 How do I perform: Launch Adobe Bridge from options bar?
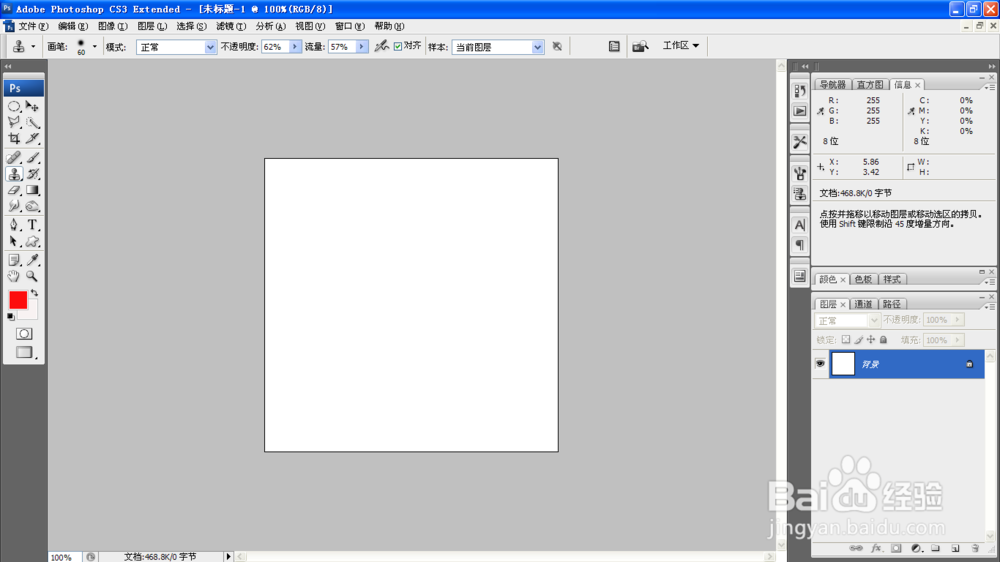[640, 47]
